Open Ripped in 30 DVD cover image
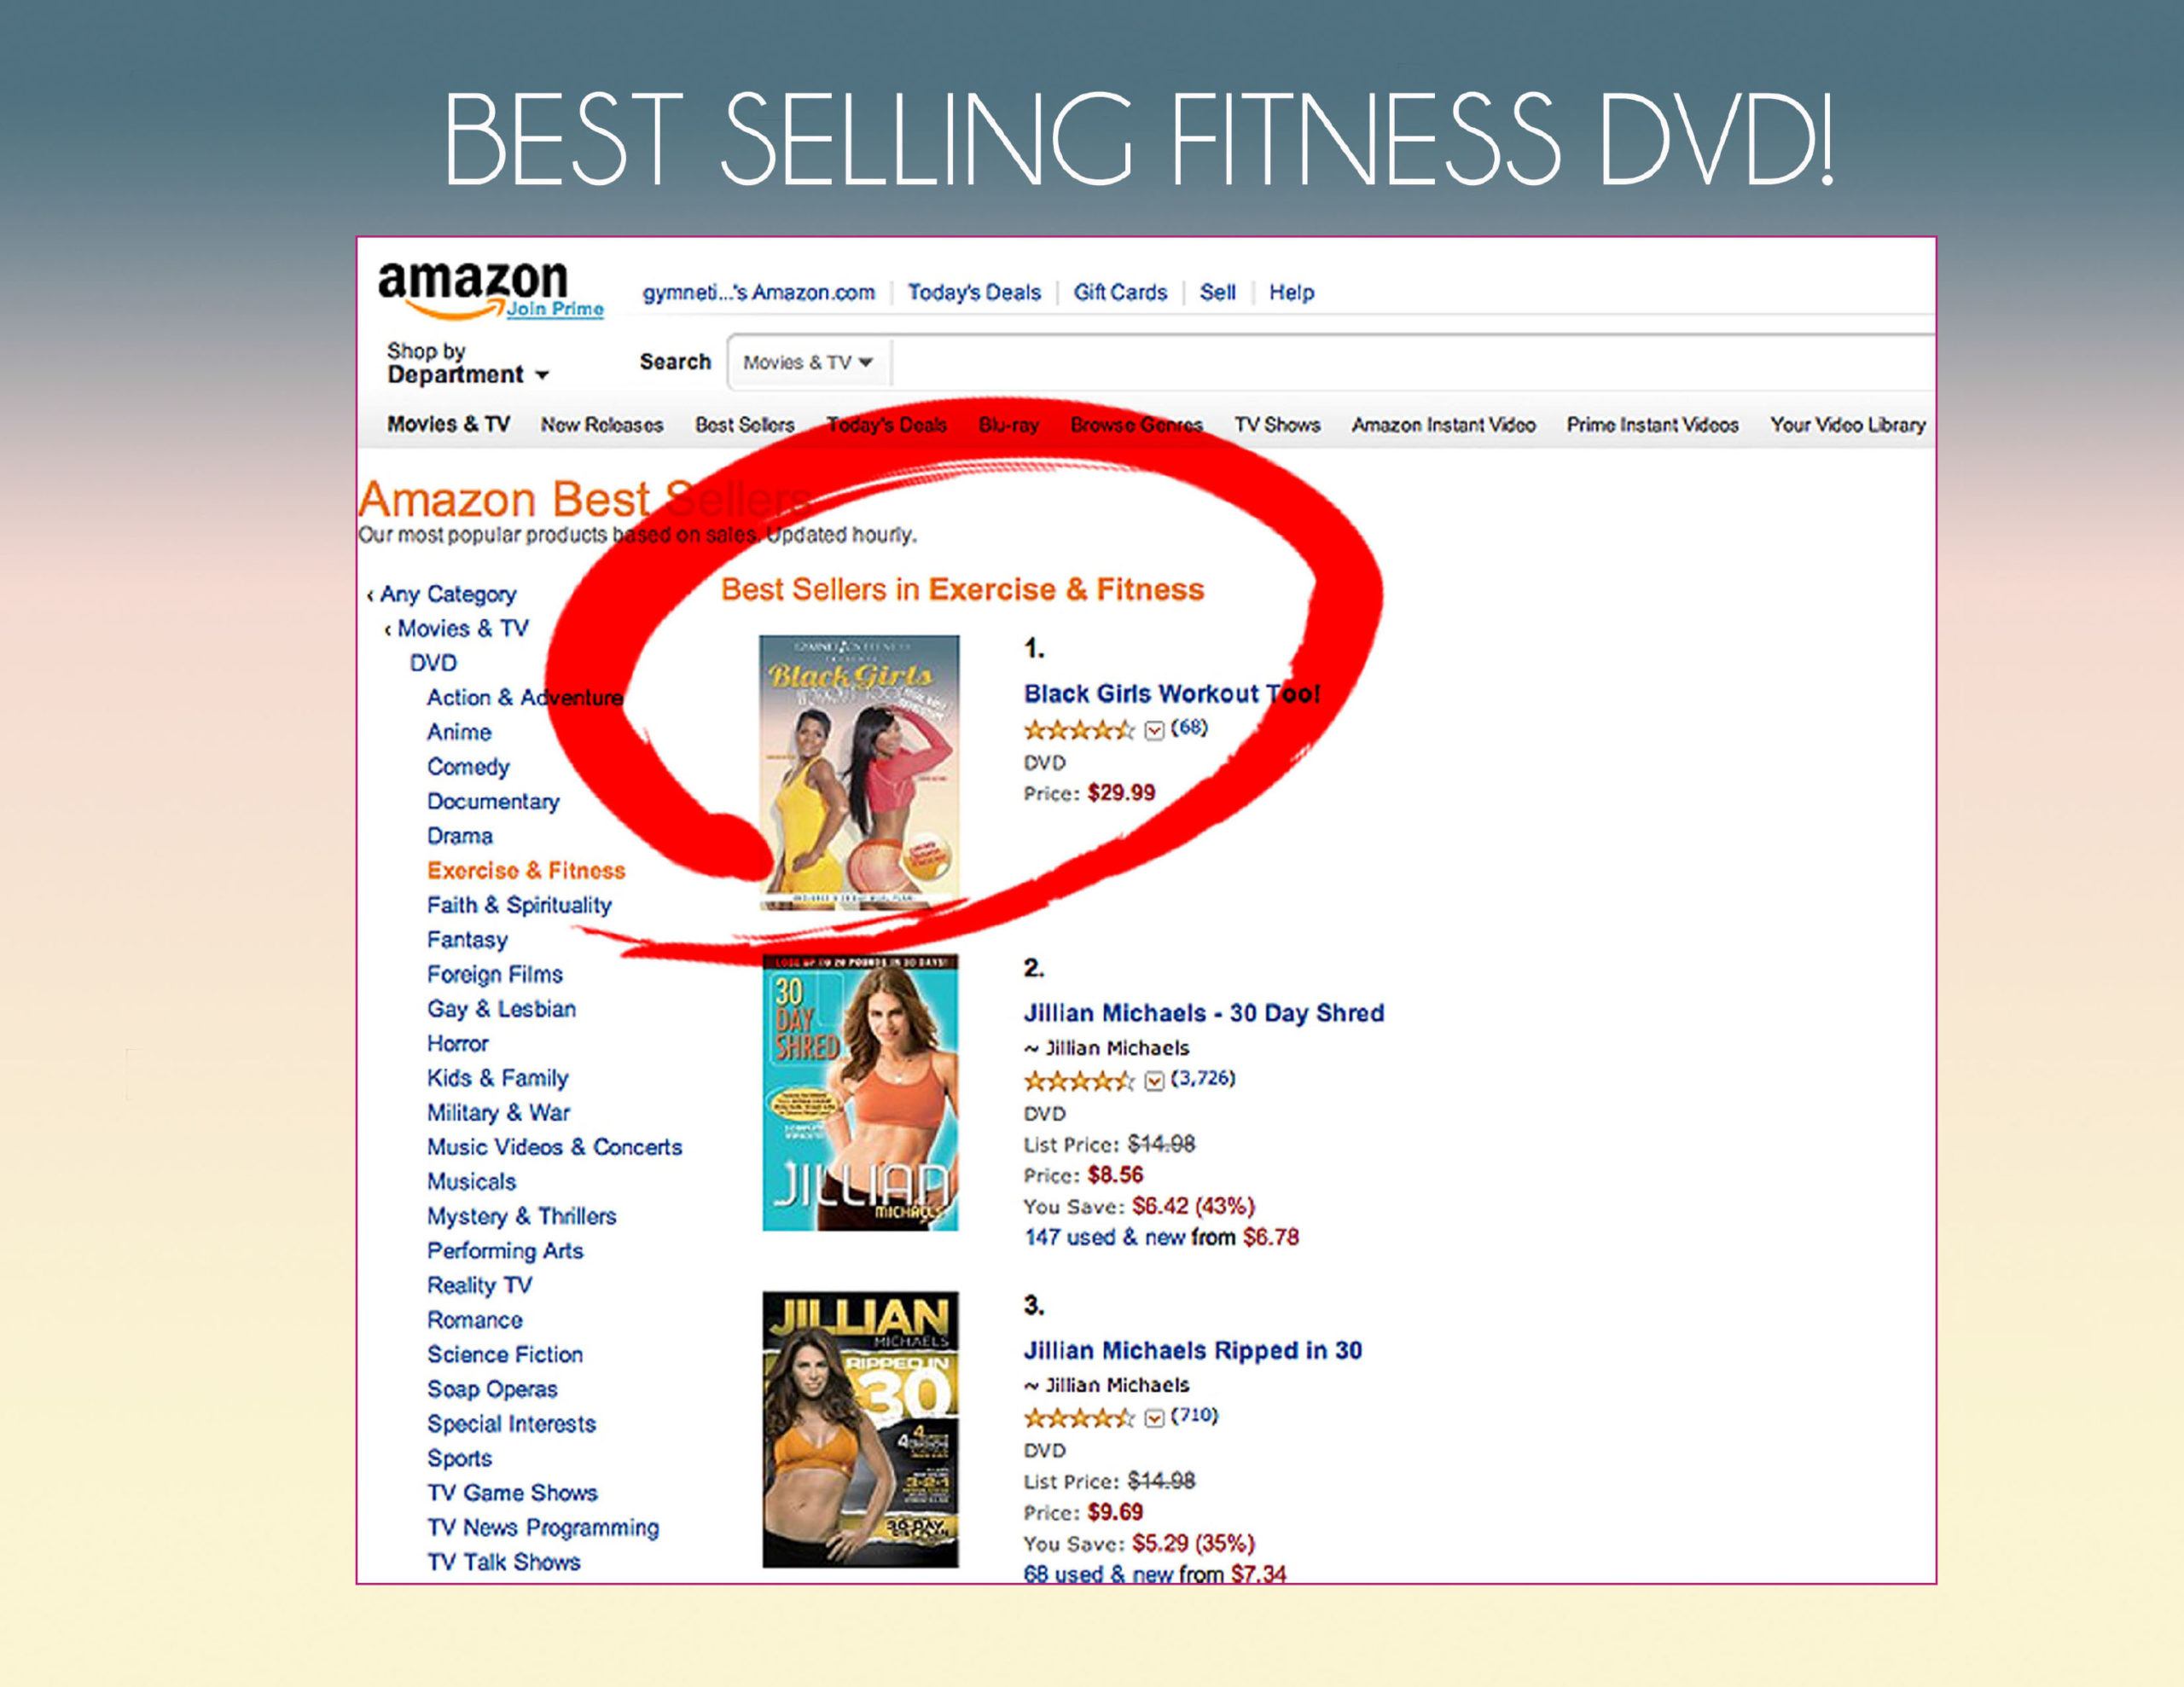Viewport: 2184px width, 1687px height. click(860, 1429)
